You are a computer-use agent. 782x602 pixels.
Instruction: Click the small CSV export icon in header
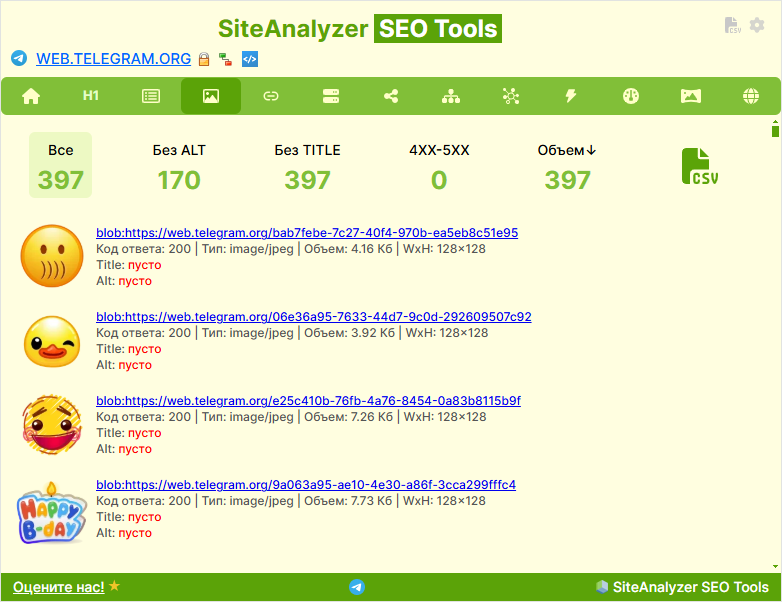tap(732, 25)
